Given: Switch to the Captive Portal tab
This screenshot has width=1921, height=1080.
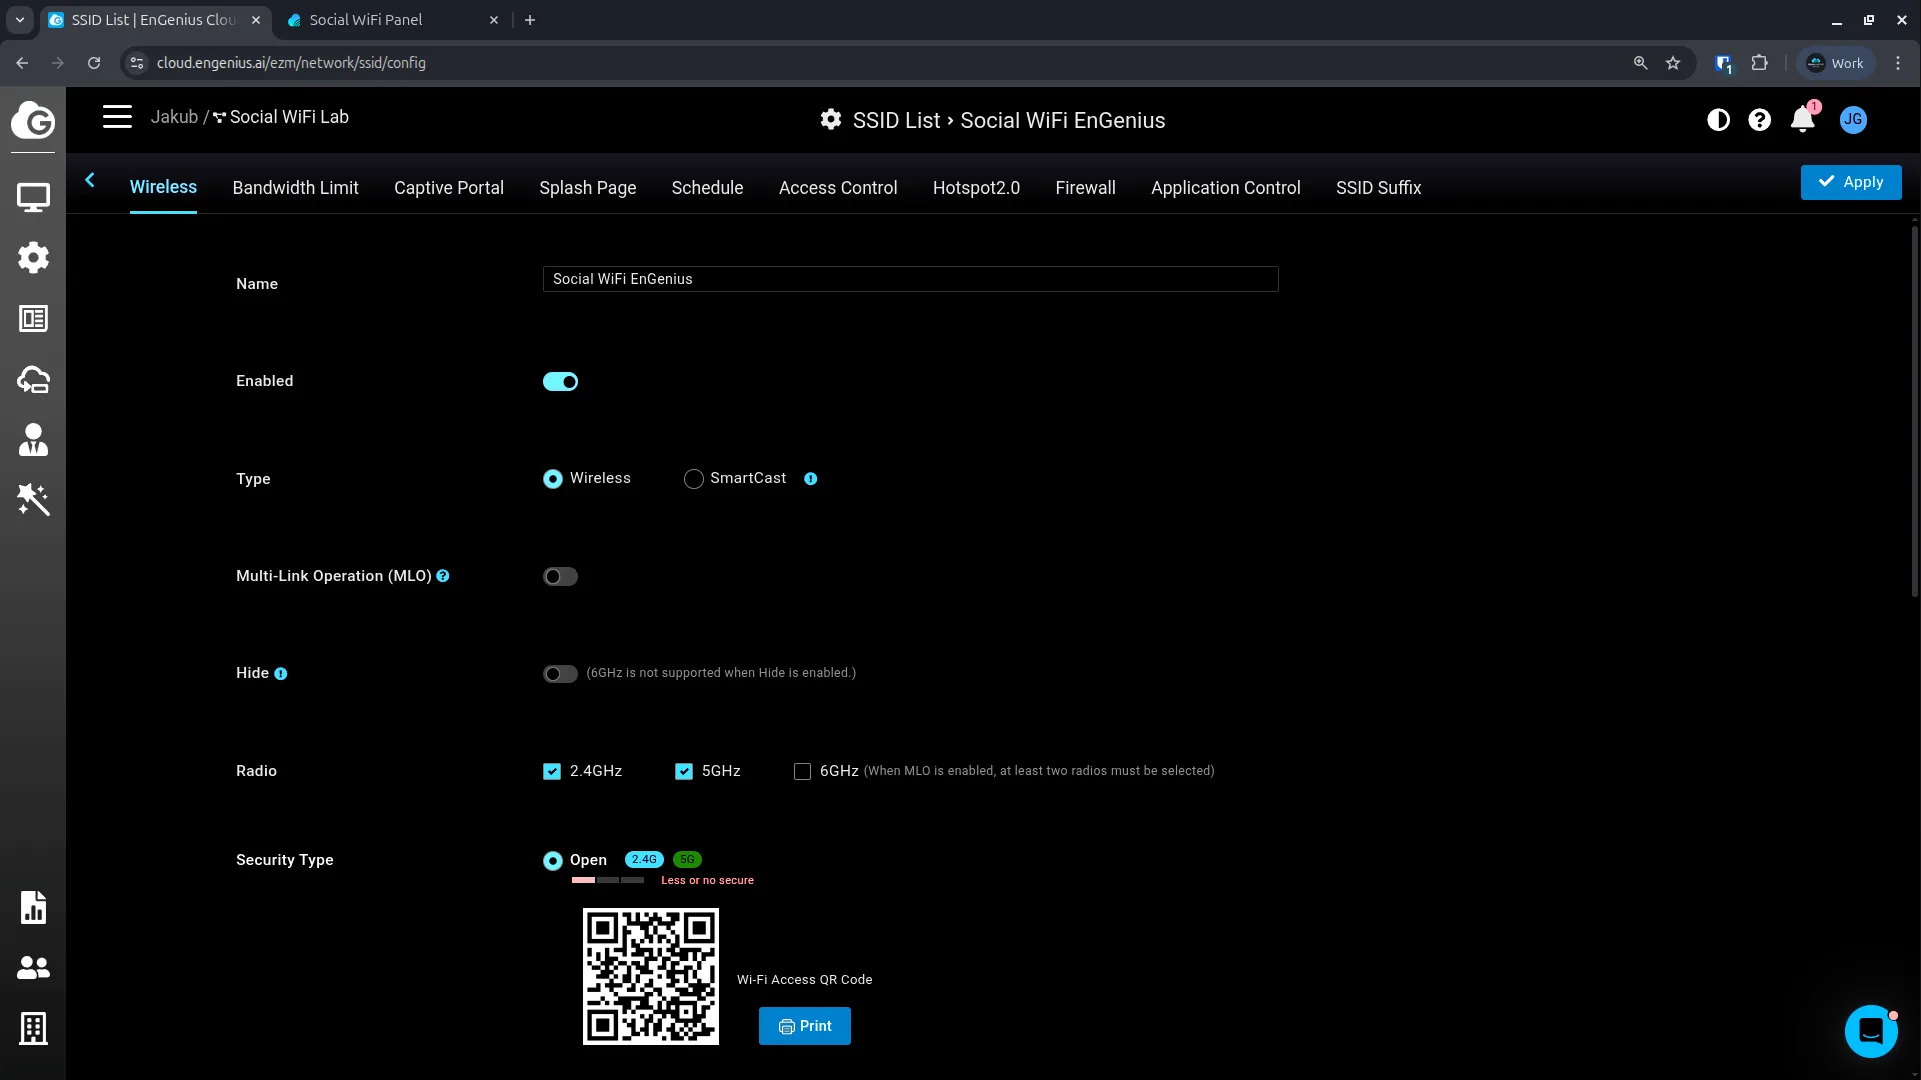Looking at the screenshot, I should click(x=448, y=188).
